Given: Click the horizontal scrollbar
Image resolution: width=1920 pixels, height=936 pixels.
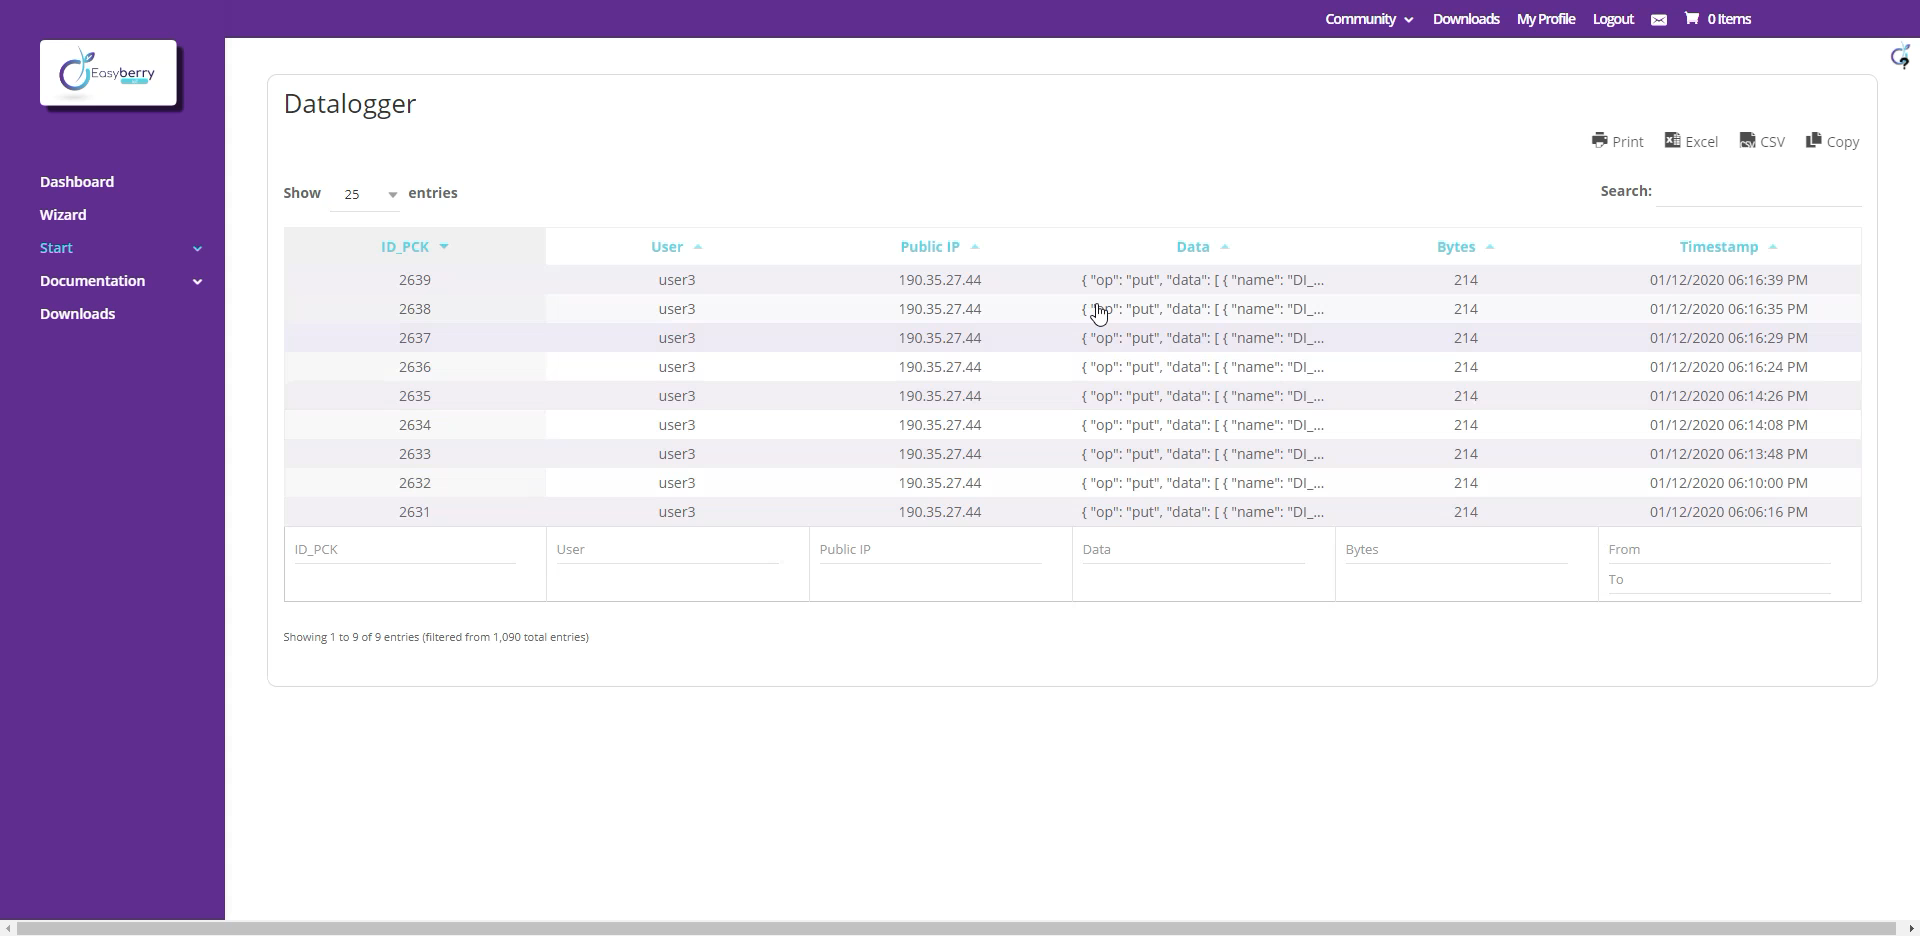Looking at the screenshot, I should [x=956, y=928].
